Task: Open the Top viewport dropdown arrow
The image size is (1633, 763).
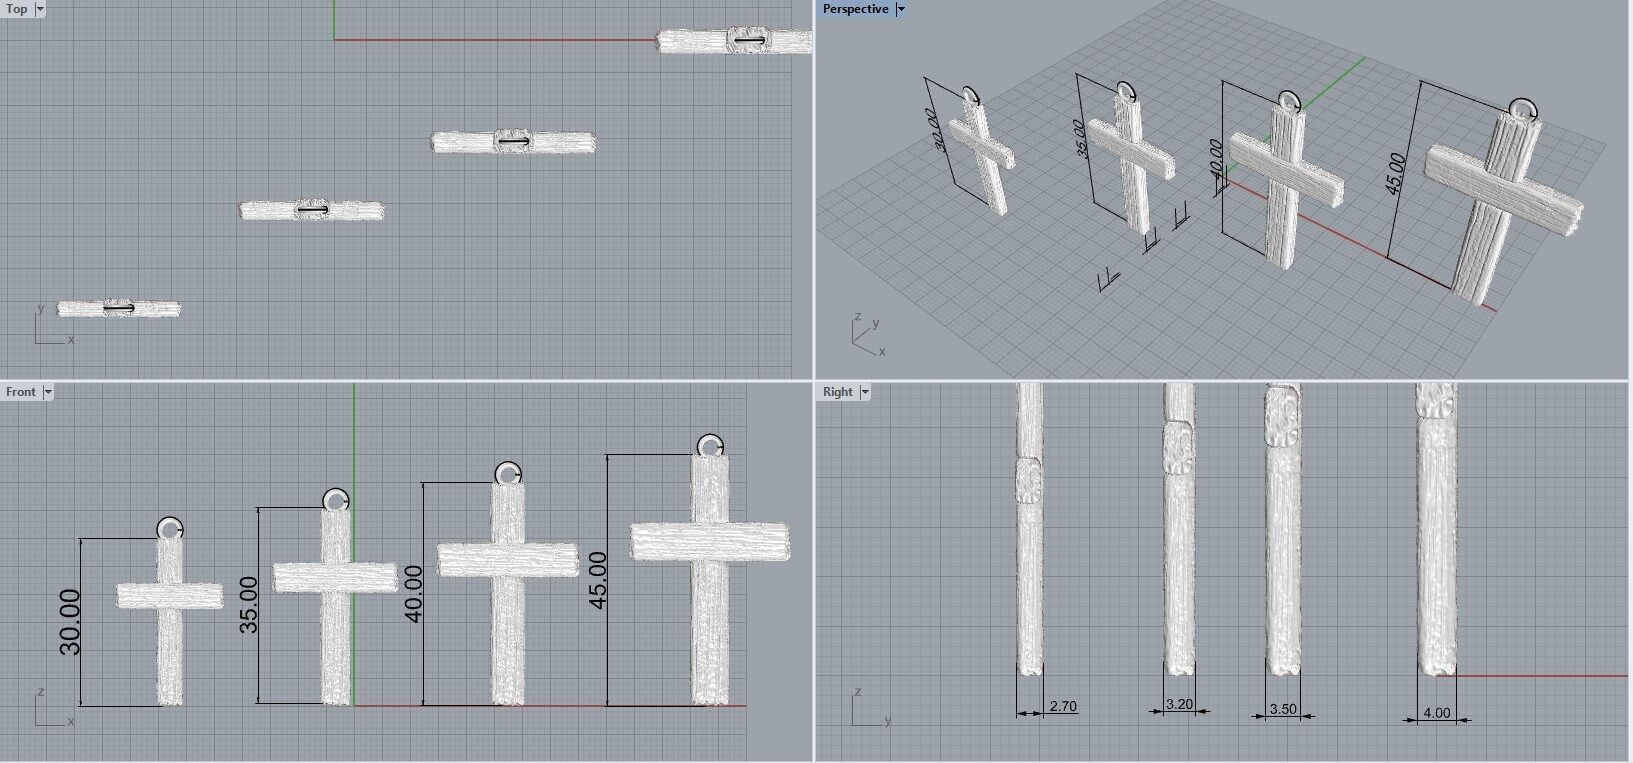Action: [x=39, y=9]
